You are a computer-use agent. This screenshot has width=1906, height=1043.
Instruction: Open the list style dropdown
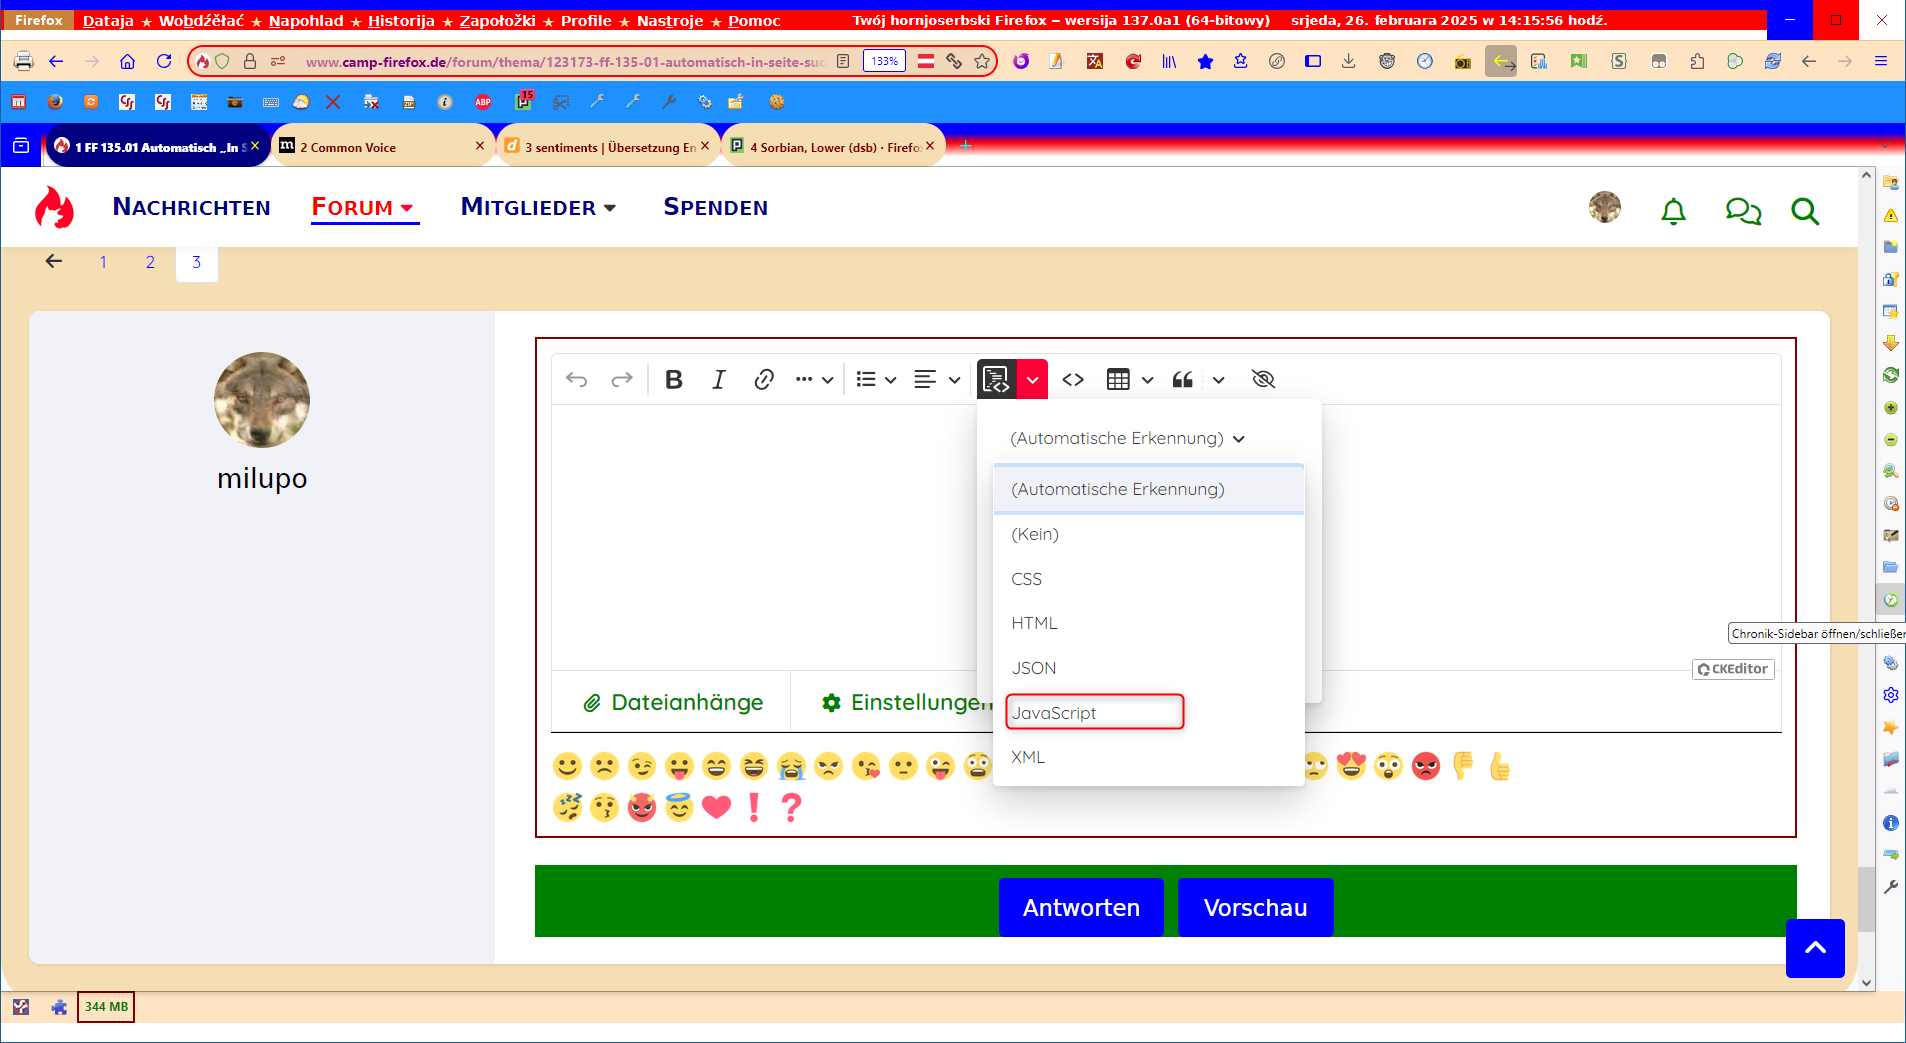click(876, 379)
